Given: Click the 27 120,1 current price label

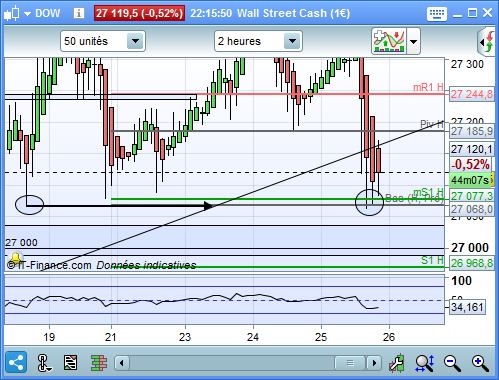Looking at the screenshot, I should [471, 149].
